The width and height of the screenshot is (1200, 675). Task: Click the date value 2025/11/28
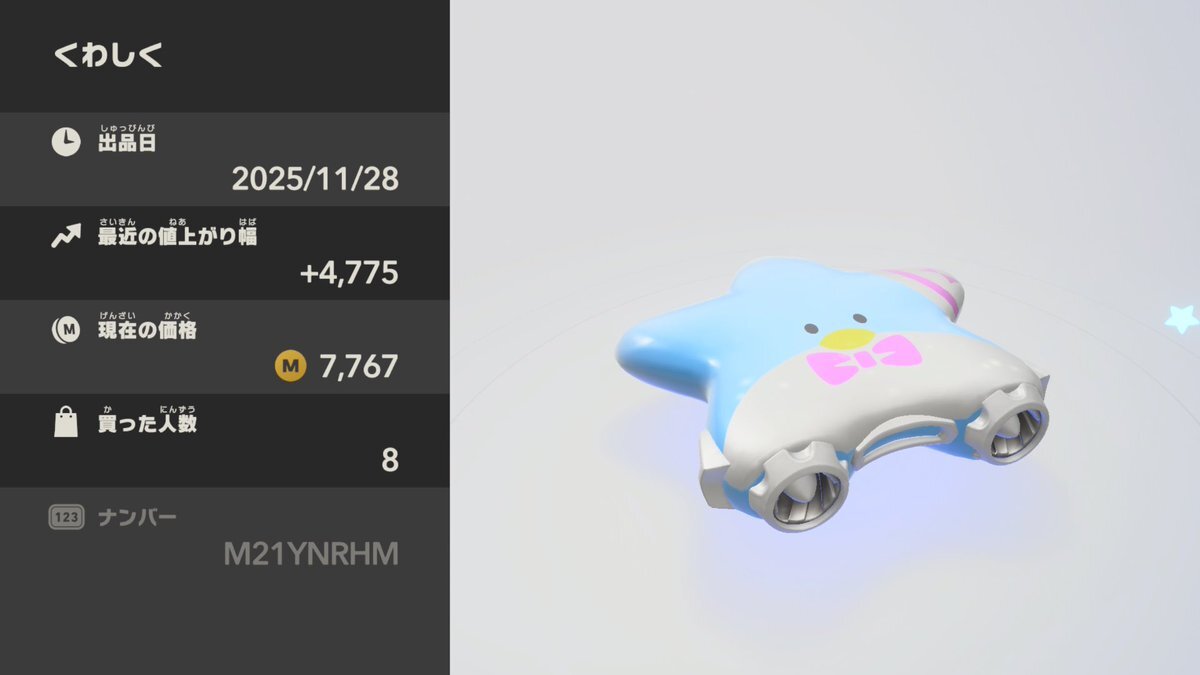click(x=315, y=179)
